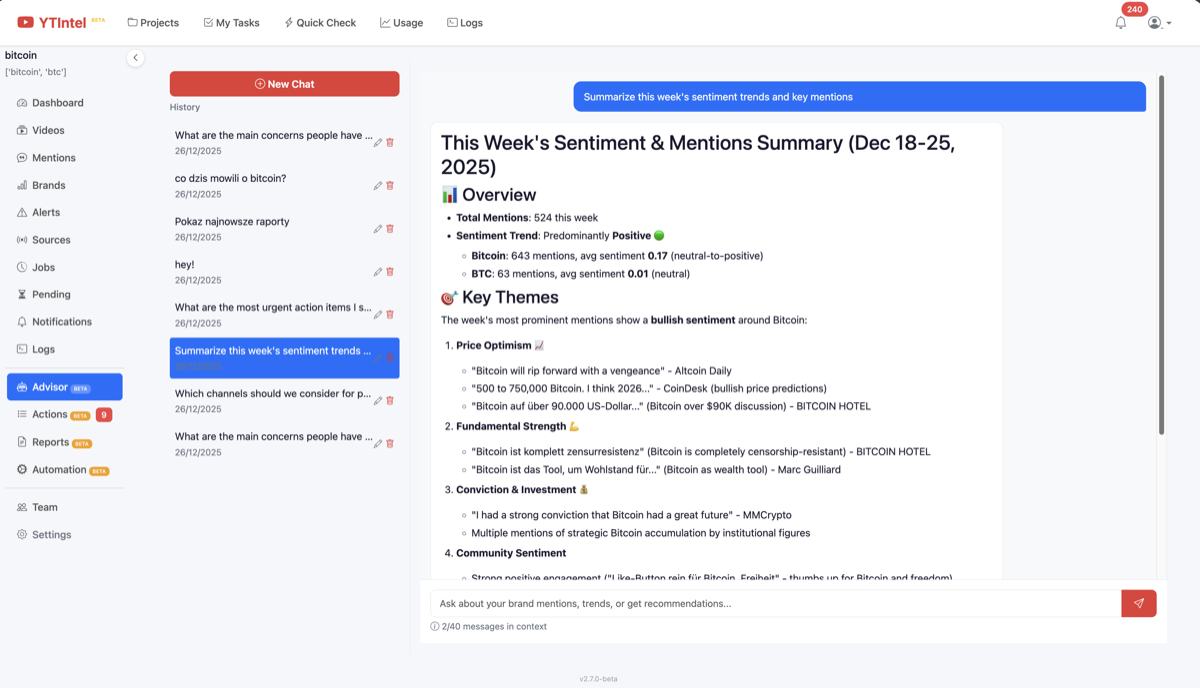Switch to the My Tasks tab
Image resolution: width=1200 pixels, height=688 pixels.
(231, 22)
